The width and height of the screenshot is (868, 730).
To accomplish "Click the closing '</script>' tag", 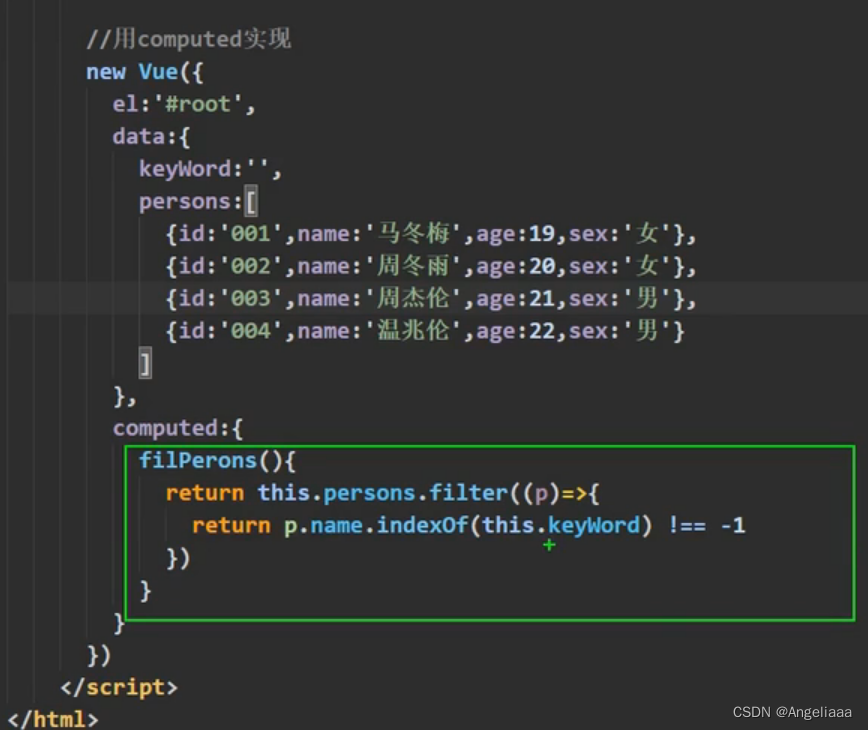I will (119, 687).
